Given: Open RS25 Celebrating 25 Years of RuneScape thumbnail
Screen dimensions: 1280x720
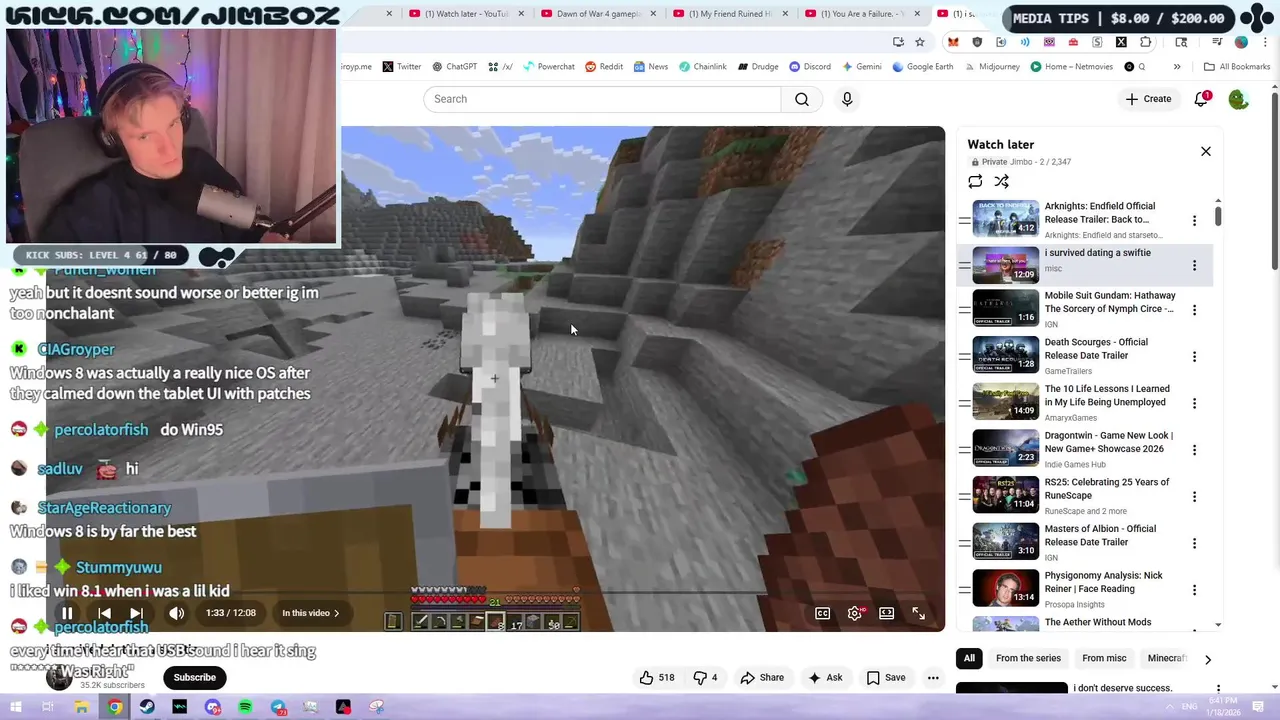Looking at the screenshot, I should coord(1006,496).
